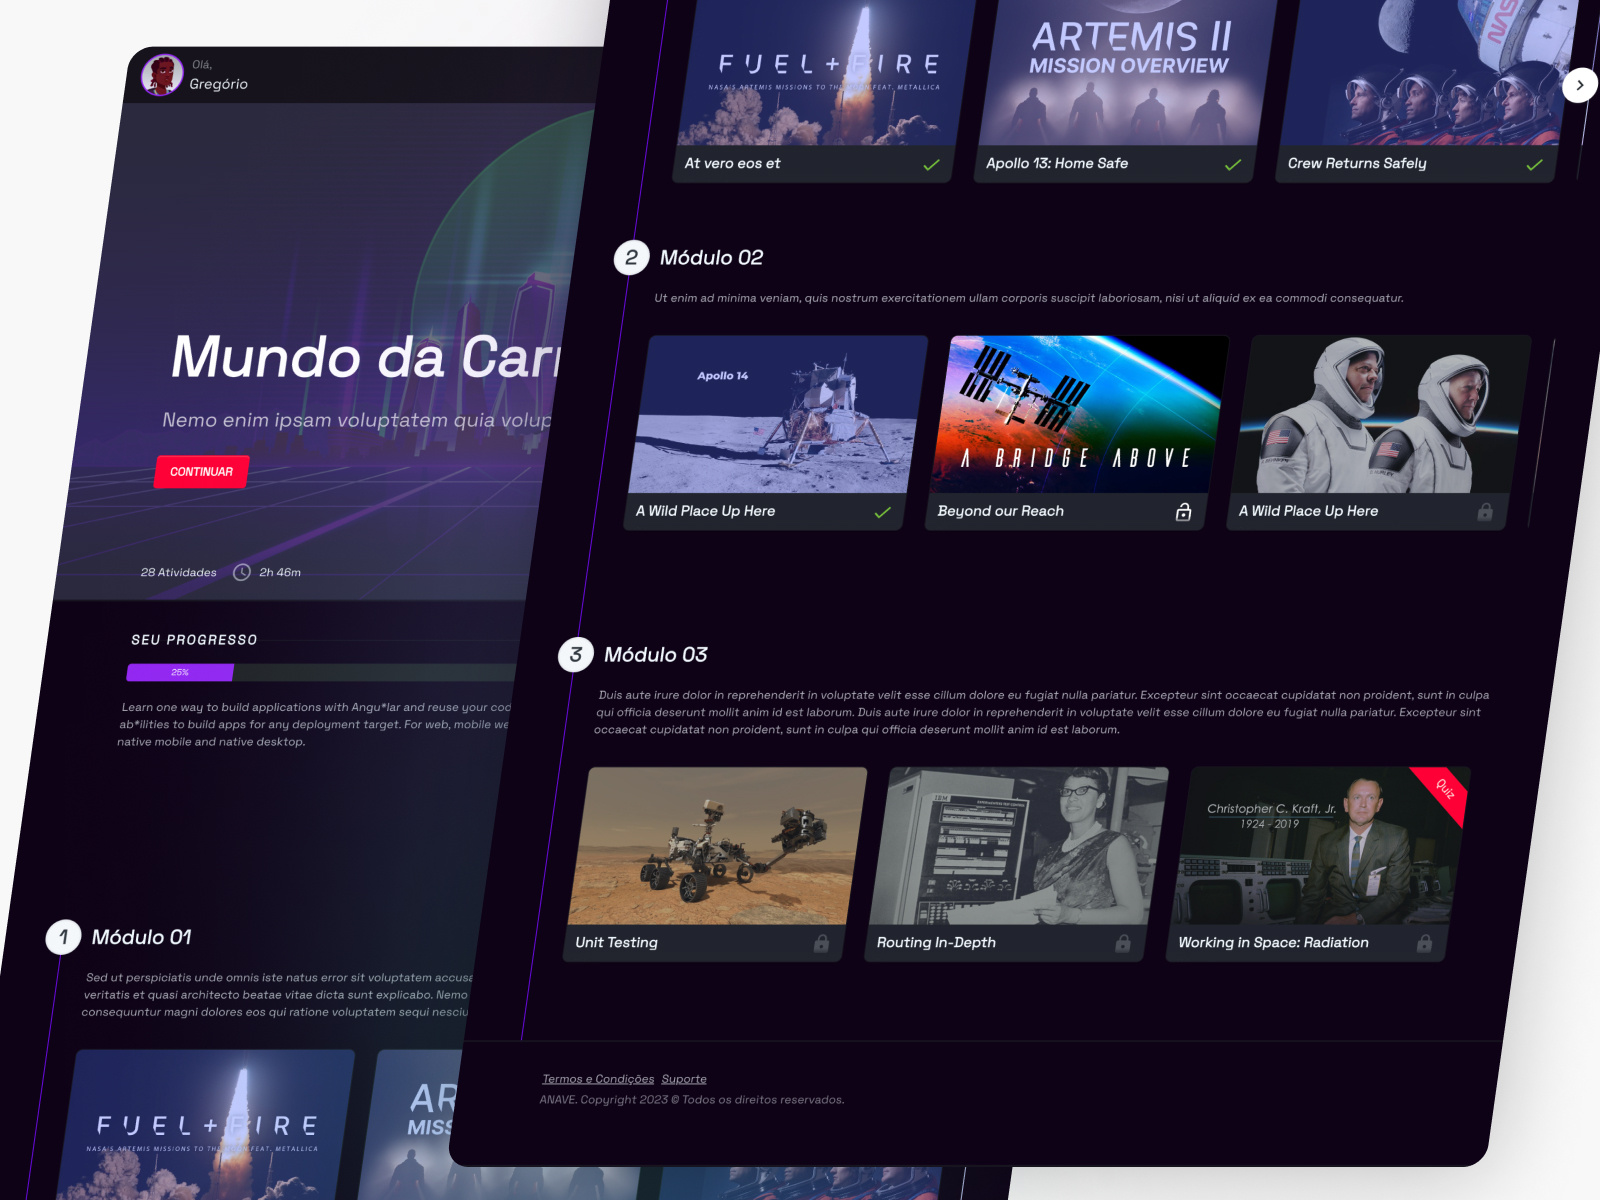Toggle the completion checkmark on "At vero eos et"
Viewport: 1600px width, 1200px height.
click(932, 164)
